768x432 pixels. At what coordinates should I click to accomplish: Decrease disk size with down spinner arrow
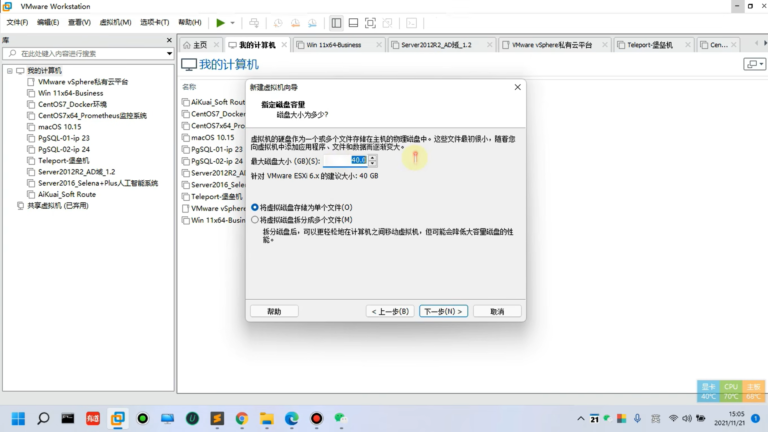tap(373, 163)
